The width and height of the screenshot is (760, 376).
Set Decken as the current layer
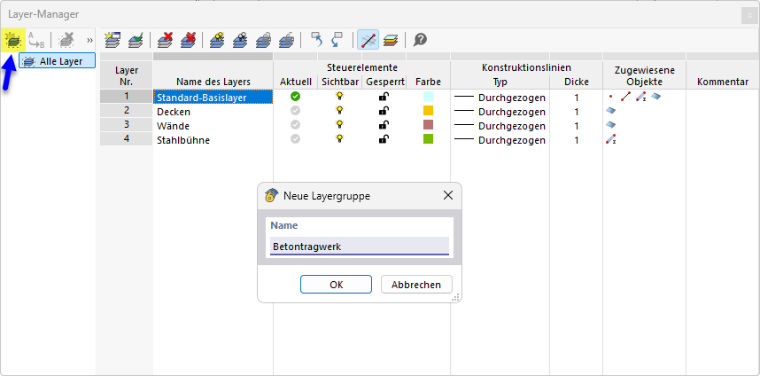tap(295, 111)
